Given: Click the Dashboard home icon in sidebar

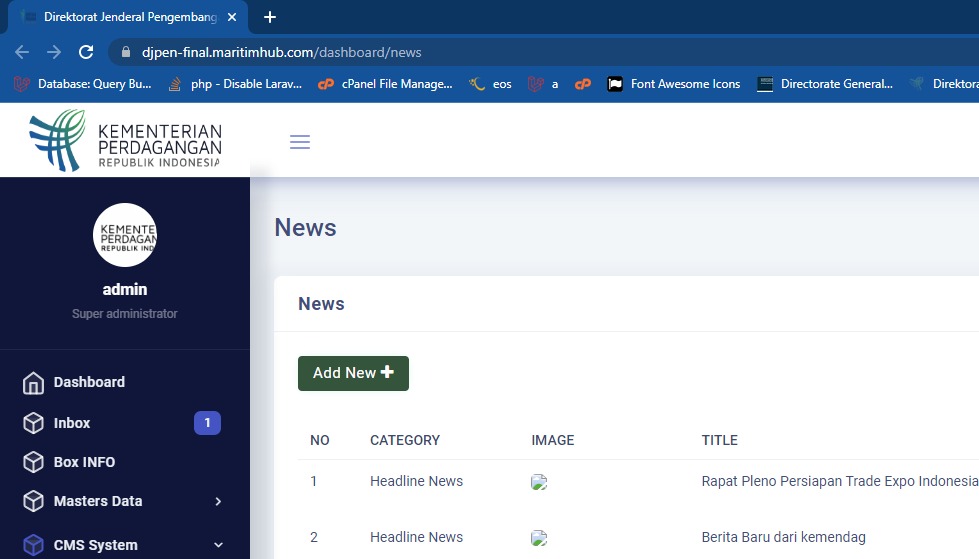Looking at the screenshot, I should 33,383.
